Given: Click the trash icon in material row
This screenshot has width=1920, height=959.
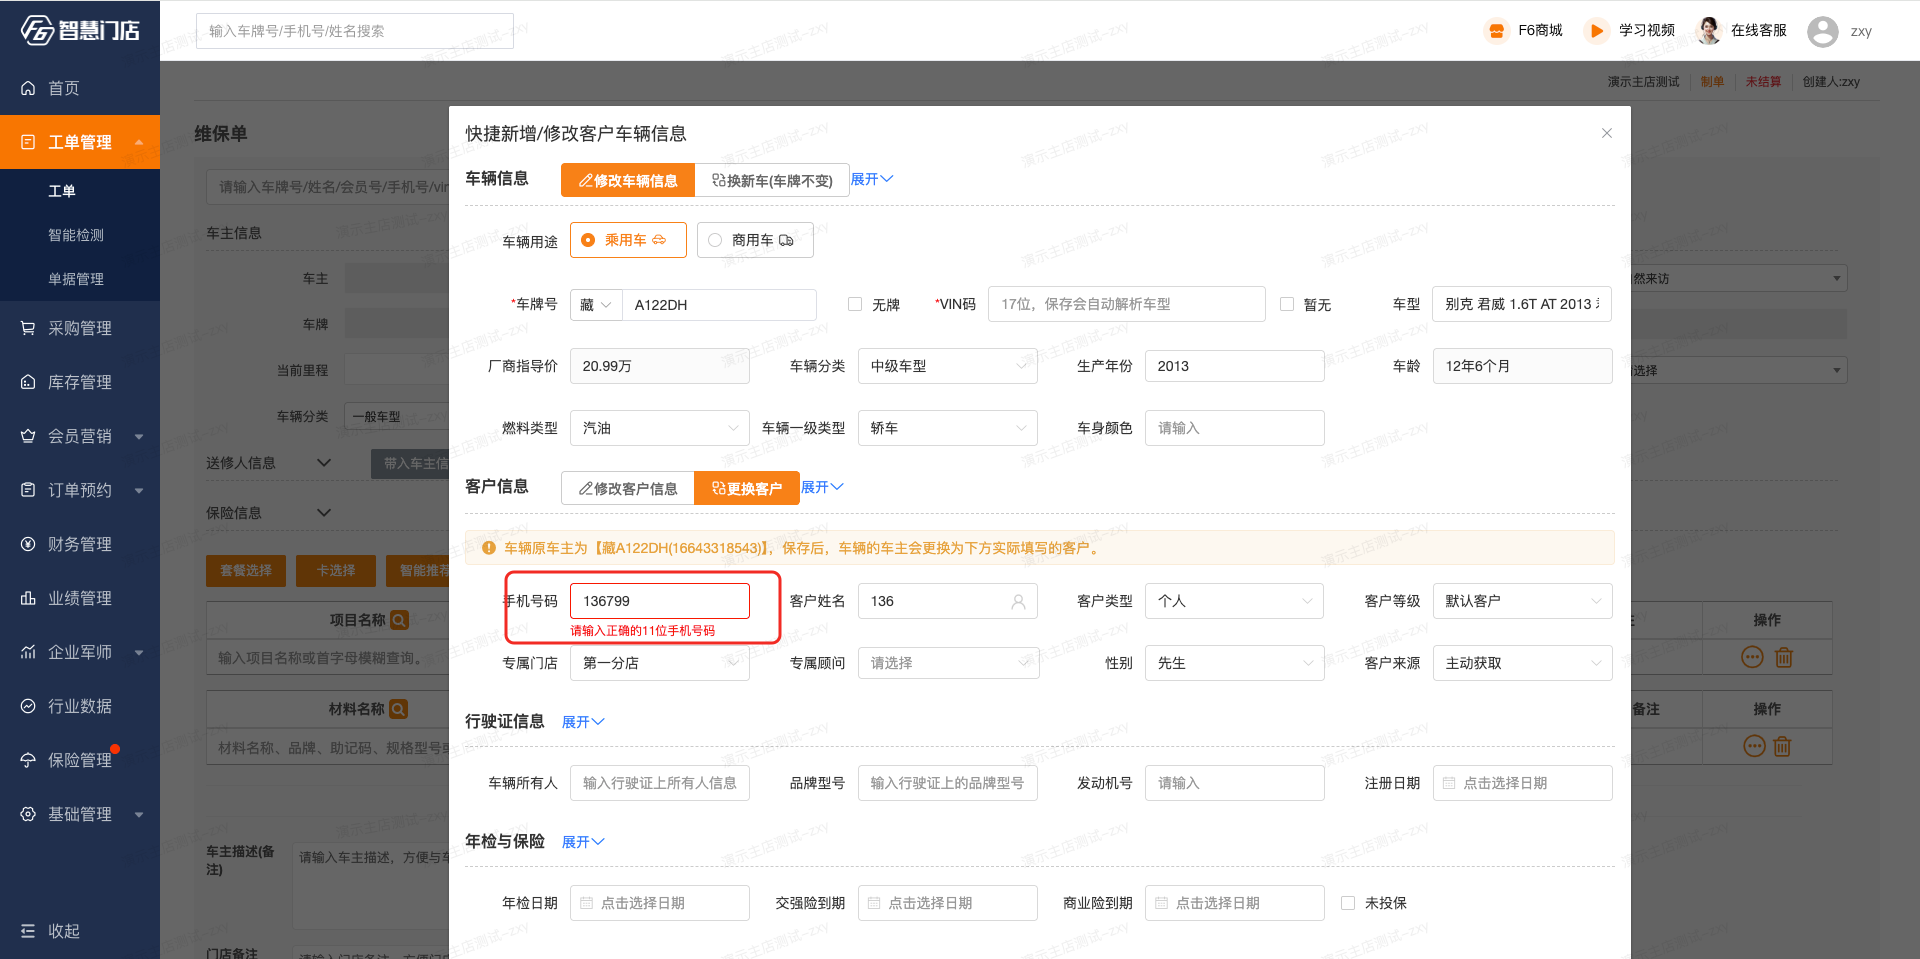Looking at the screenshot, I should [1782, 746].
